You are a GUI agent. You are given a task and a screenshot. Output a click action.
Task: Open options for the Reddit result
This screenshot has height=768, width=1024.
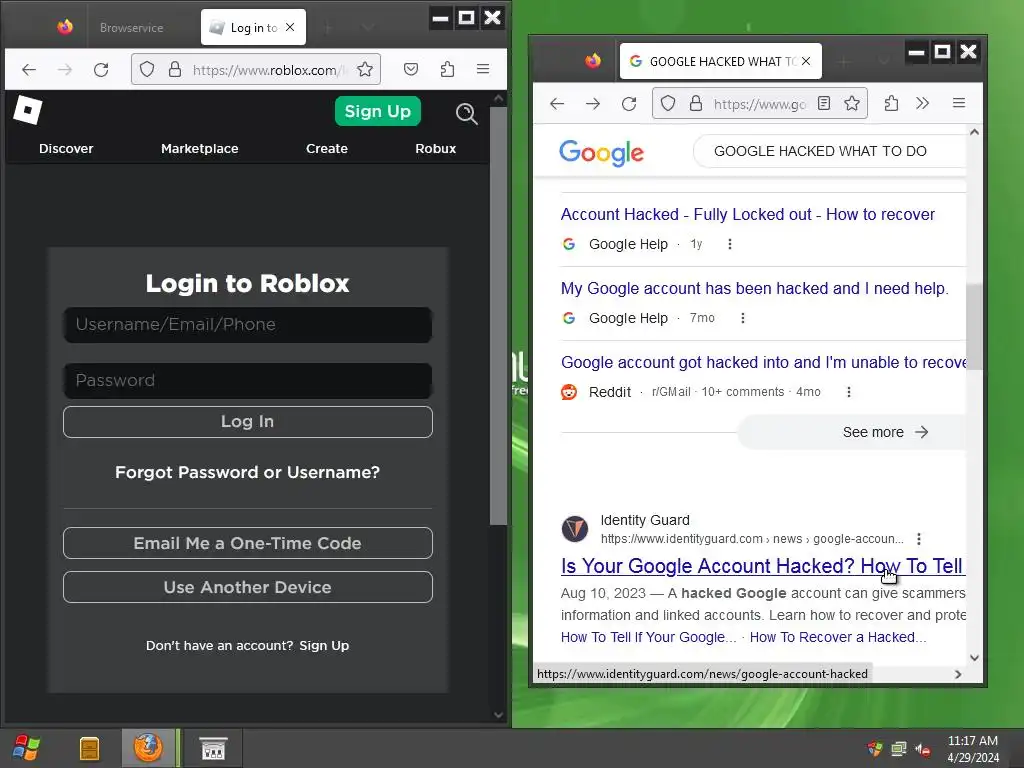848,392
